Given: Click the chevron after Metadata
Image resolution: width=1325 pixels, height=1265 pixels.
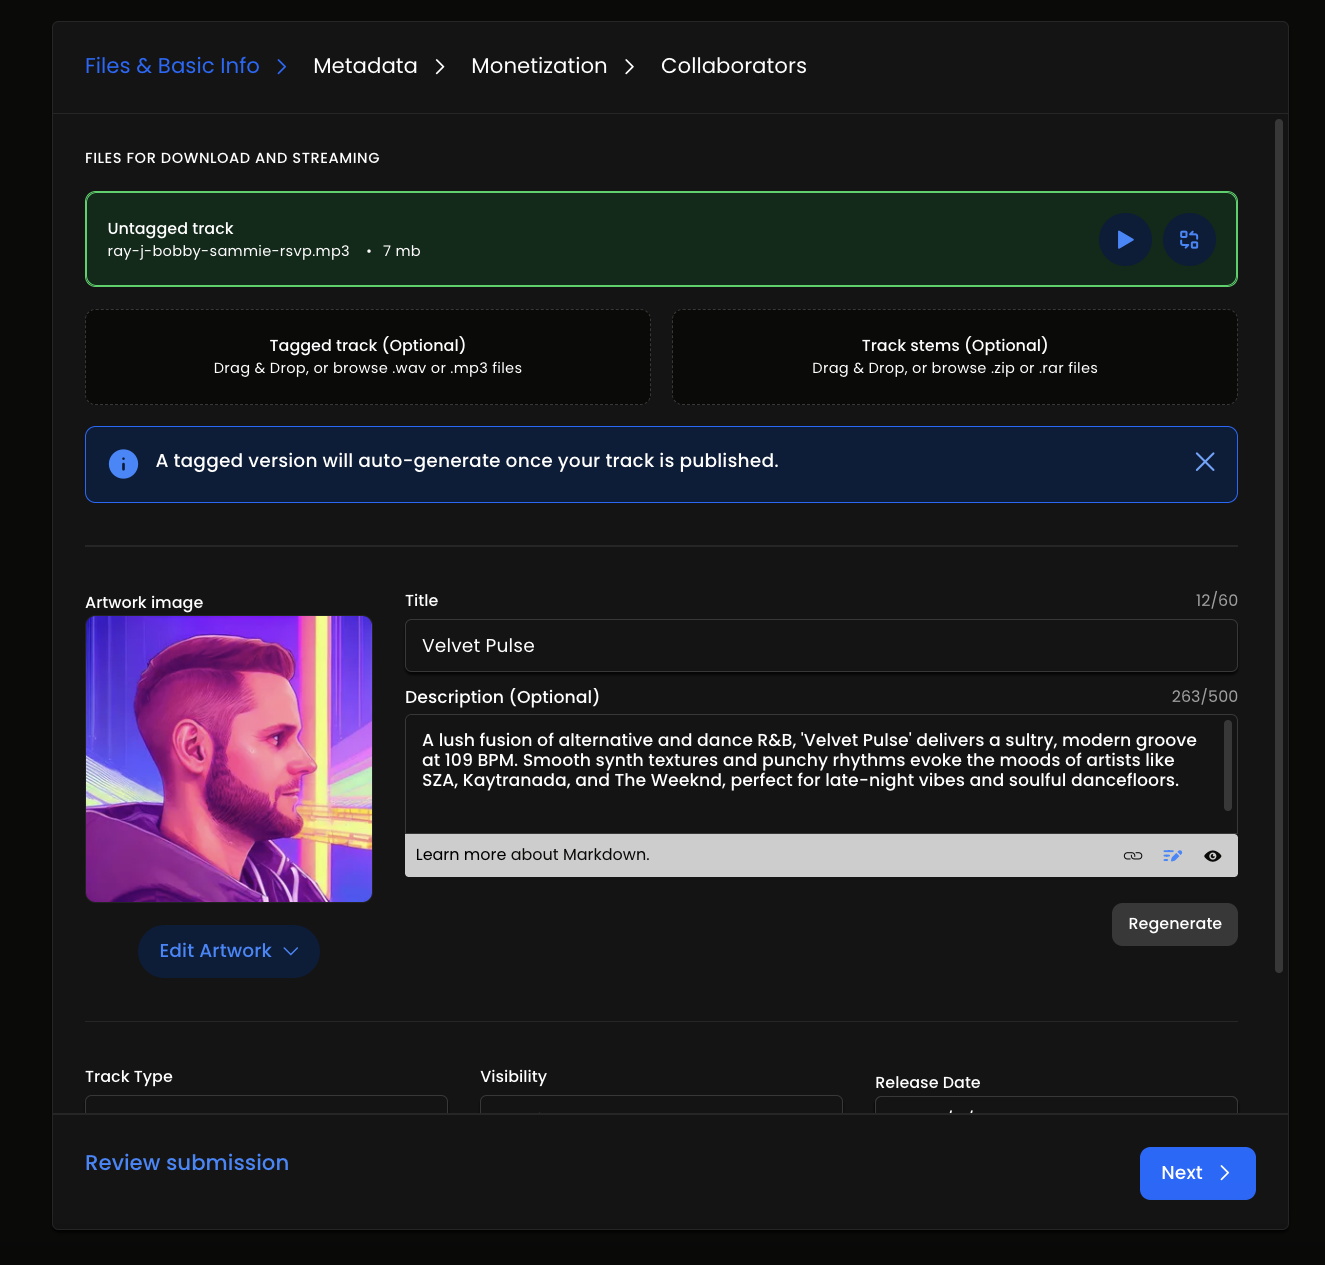Looking at the screenshot, I should click(x=440, y=67).
